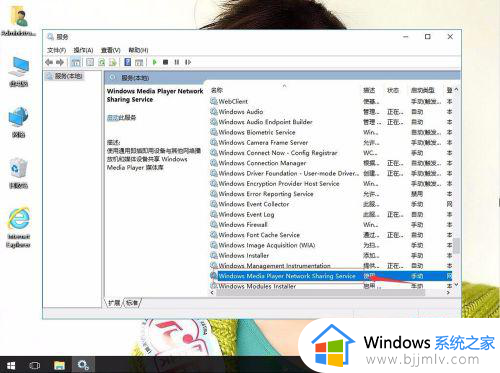This screenshot has width=500, height=373.
Task: Refresh the services list using toolbar icon
Action: pyautogui.click(x=101, y=62)
